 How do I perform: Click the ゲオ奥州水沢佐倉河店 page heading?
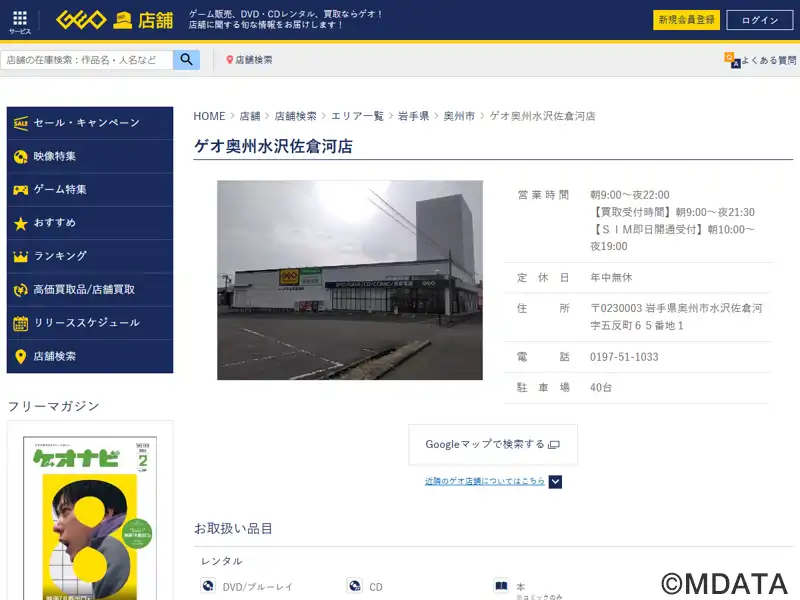click(x=273, y=146)
